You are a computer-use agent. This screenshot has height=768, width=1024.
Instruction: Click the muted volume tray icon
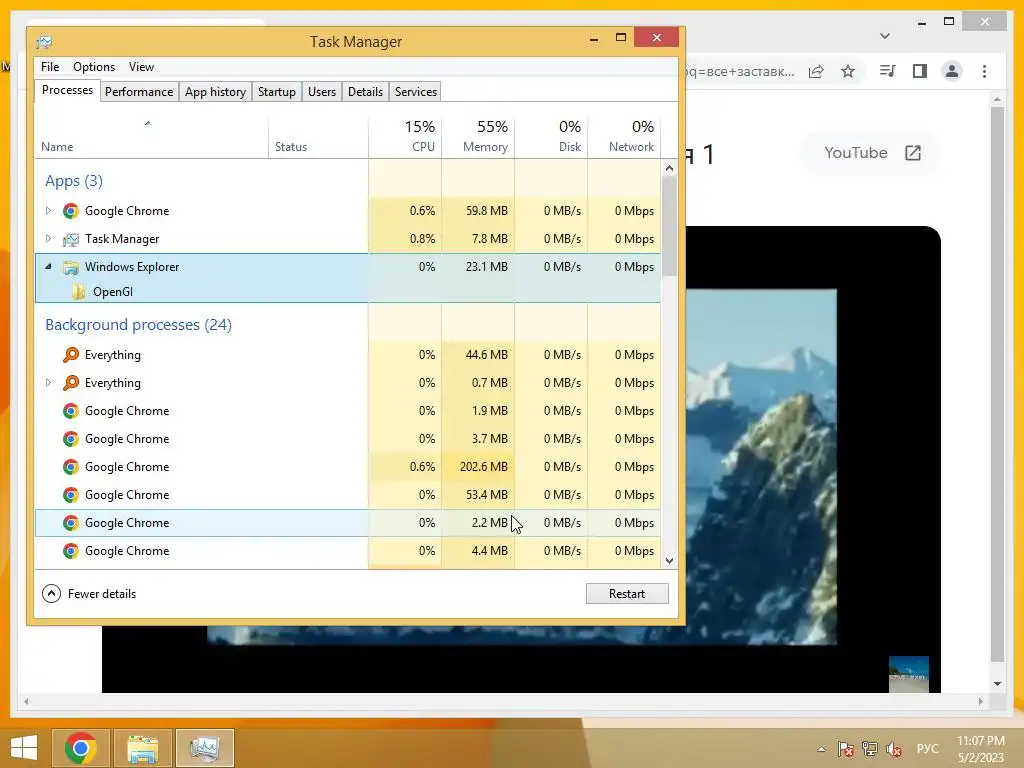[x=894, y=748]
